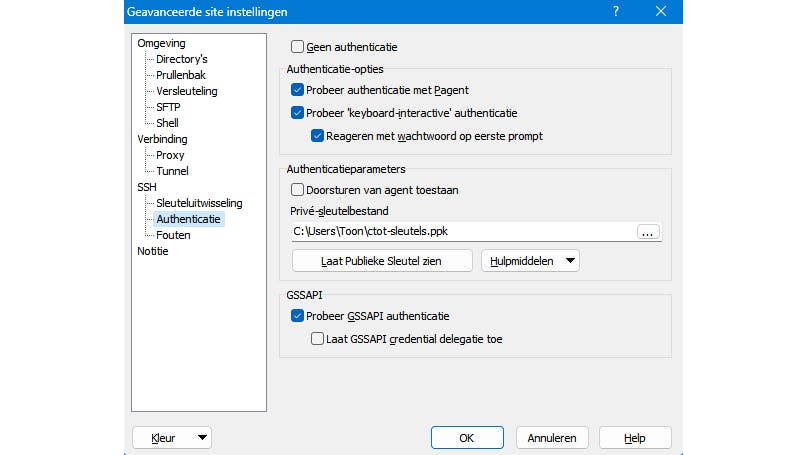Check 'Laat GSSAPI credential delegatie toe'
The width and height of the screenshot is (808, 455).
[317, 339]
